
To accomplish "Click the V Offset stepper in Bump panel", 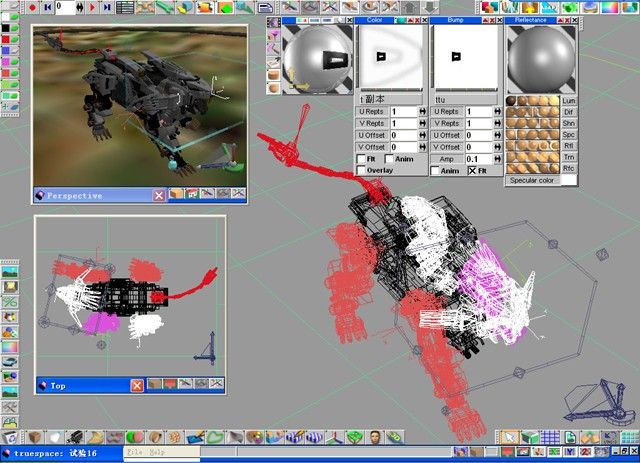I will point(496,146).
